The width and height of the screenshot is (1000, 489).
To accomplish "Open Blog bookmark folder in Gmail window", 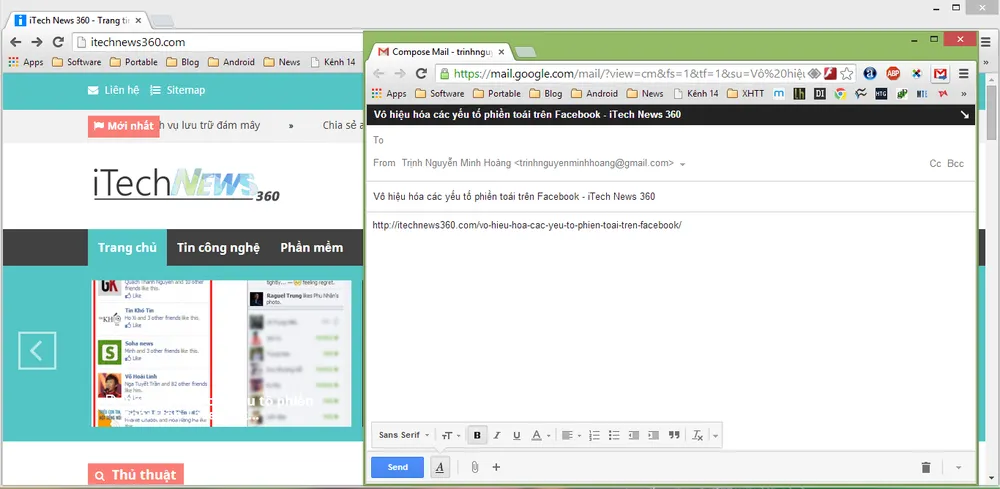I will (546, 93).
